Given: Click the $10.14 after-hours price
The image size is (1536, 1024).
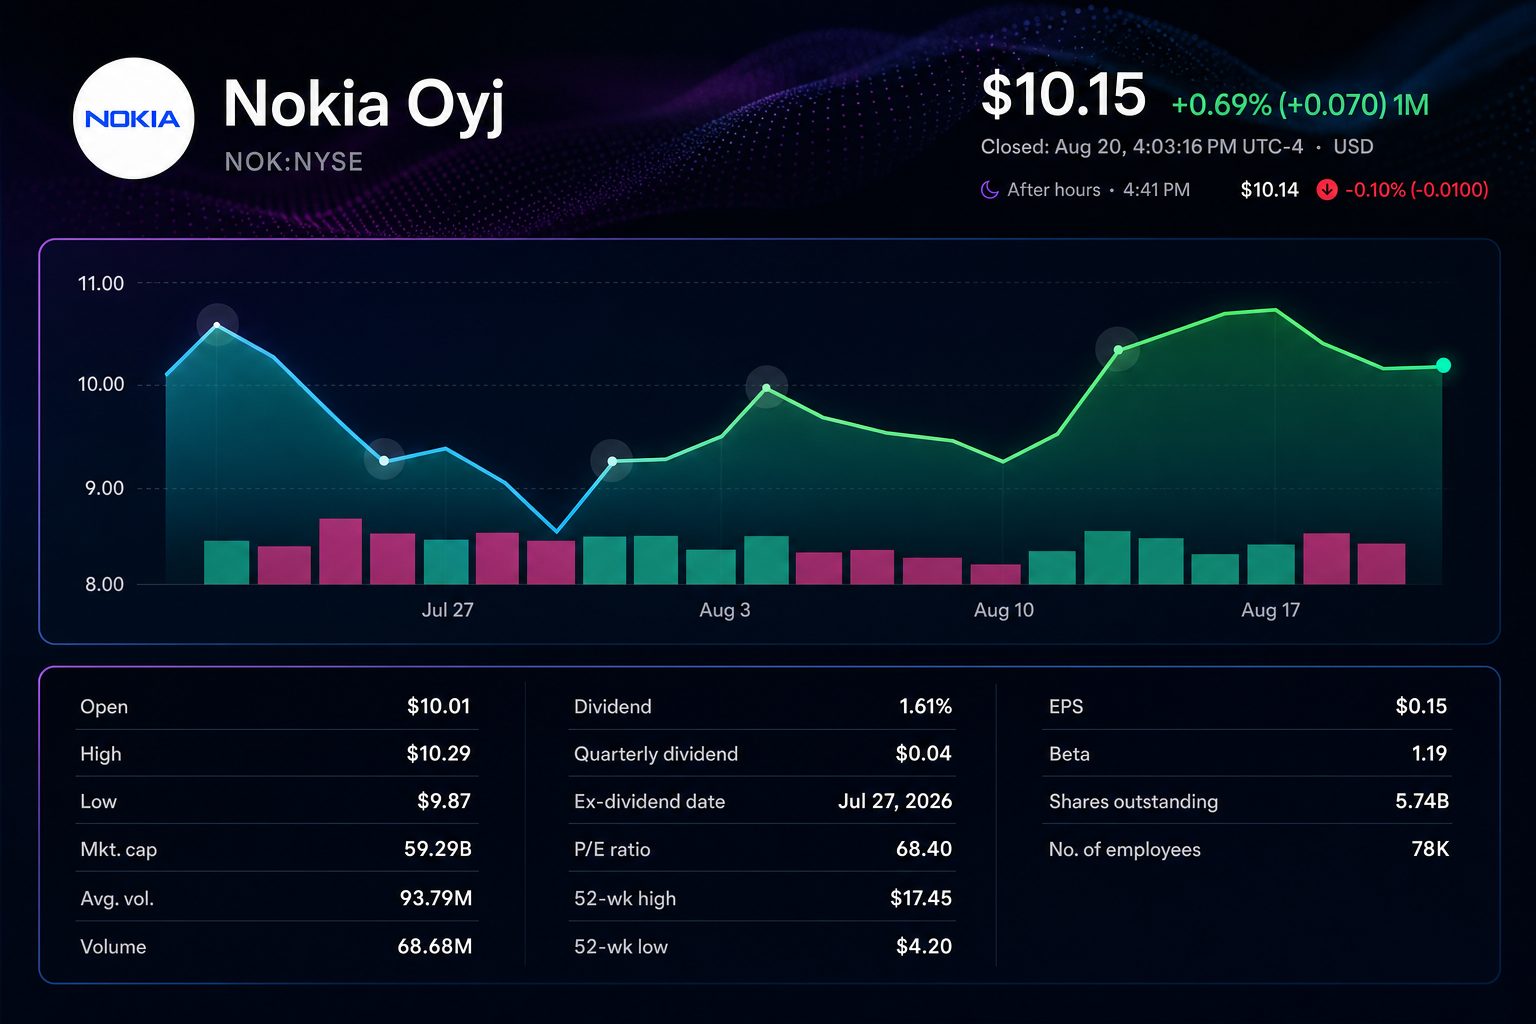Looking at the screenshot, I should click(x=1269, y=190).
